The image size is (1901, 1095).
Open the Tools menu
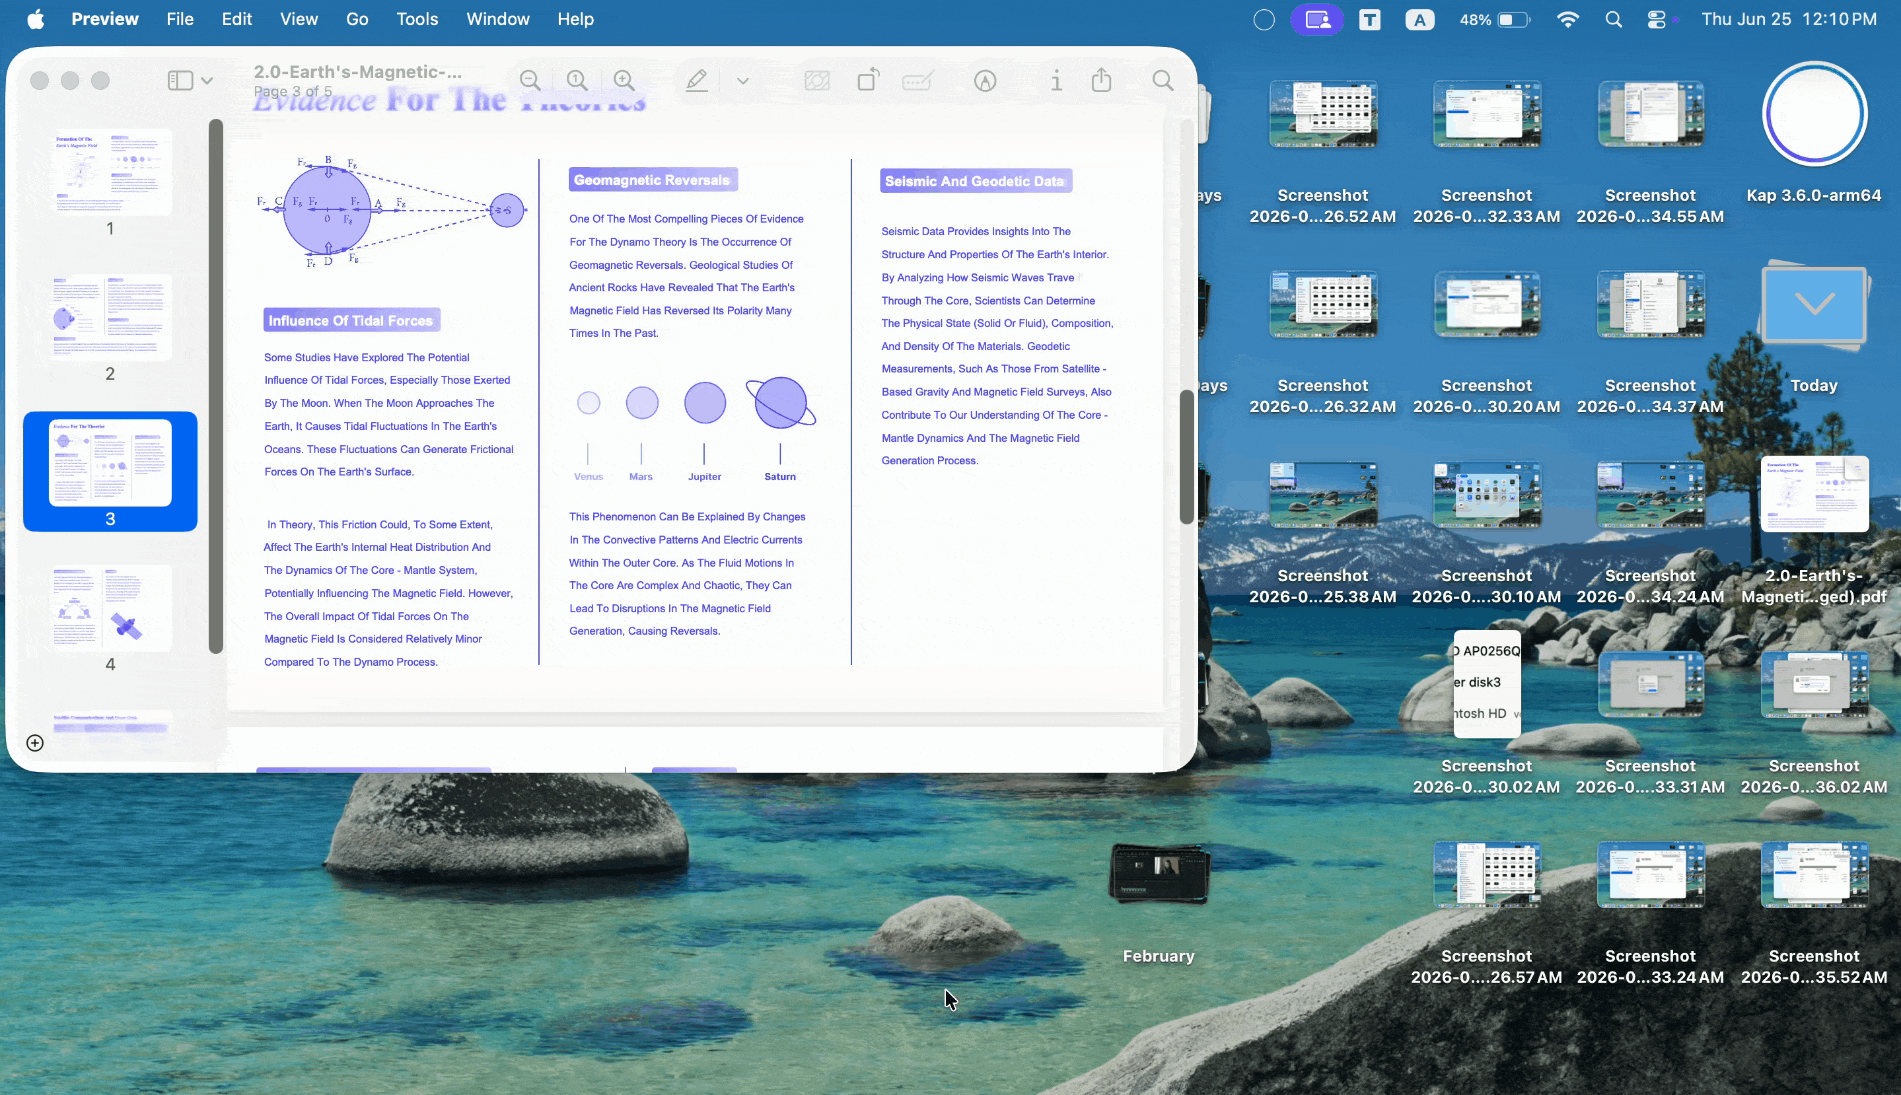click(x=417, y=19)
